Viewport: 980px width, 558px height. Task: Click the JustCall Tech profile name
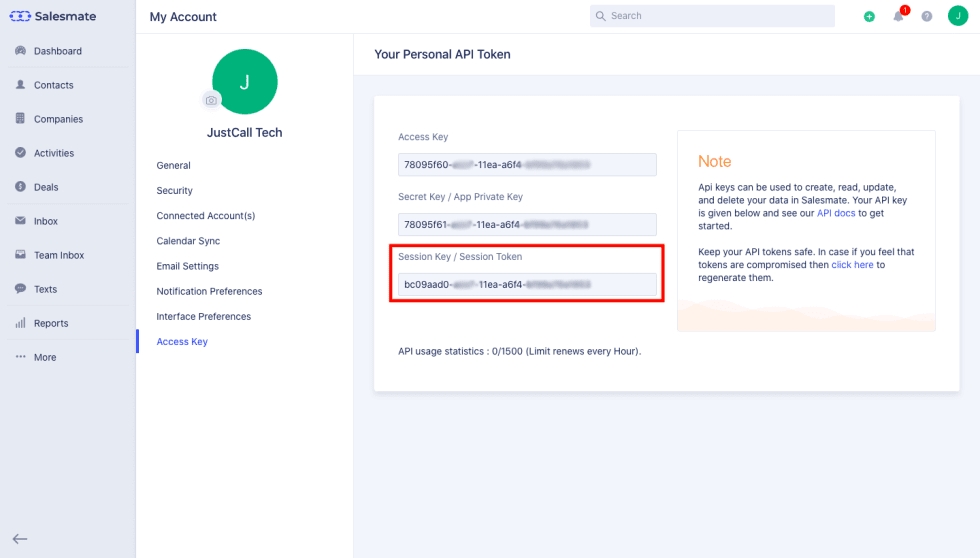(x=244, y=132)
